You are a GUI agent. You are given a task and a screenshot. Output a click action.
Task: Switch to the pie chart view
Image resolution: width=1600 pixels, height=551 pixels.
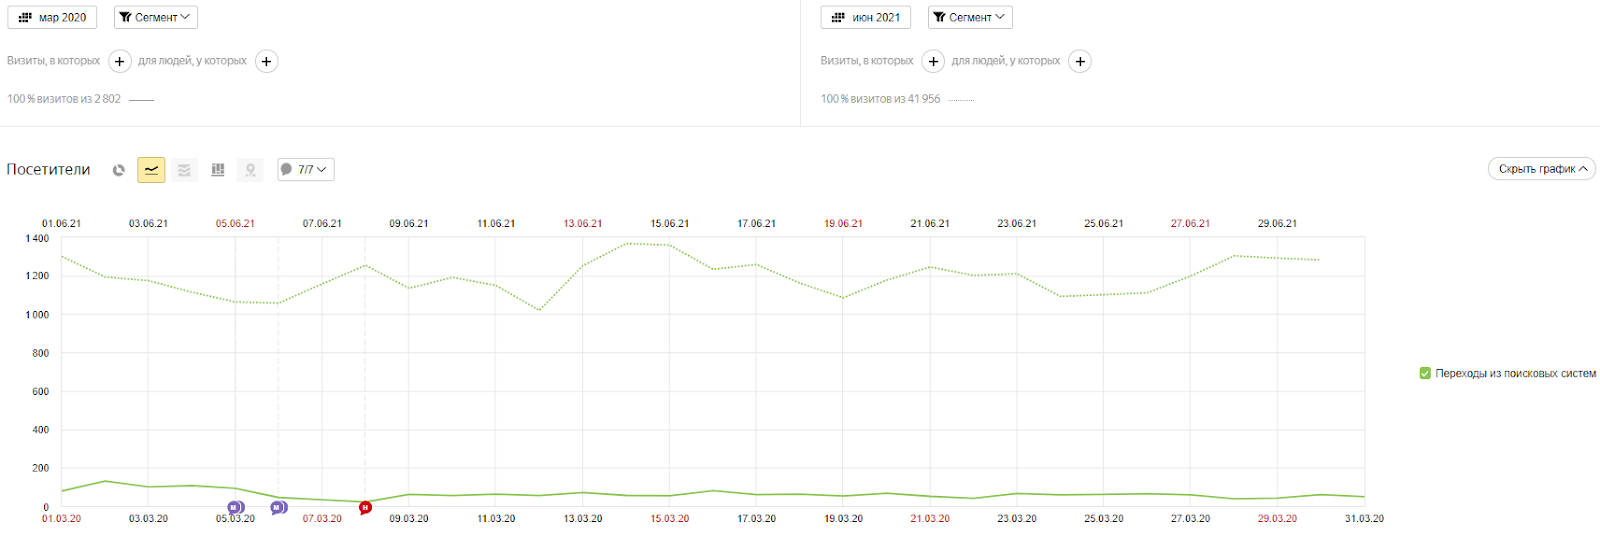click(x=119, y=170)
